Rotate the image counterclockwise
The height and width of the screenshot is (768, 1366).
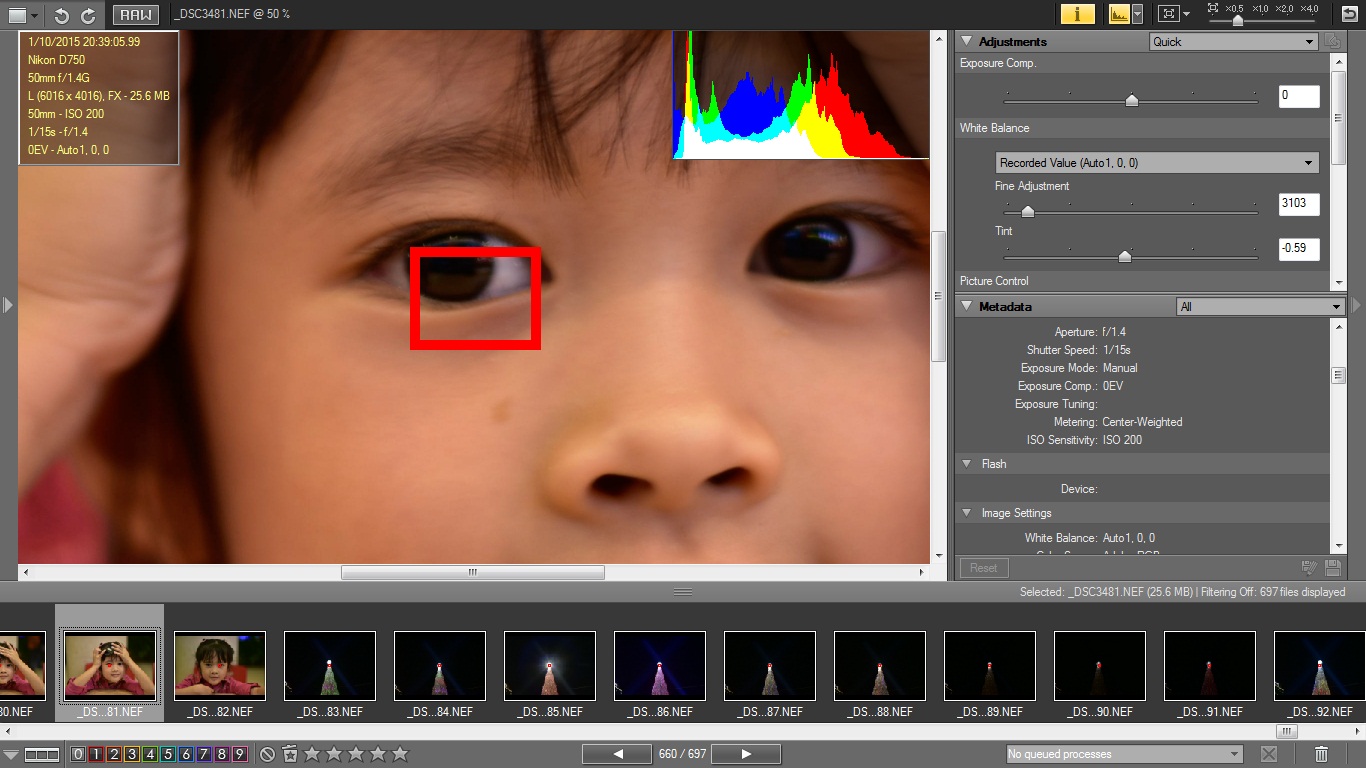pyautogui.click(x=62, y=15)
